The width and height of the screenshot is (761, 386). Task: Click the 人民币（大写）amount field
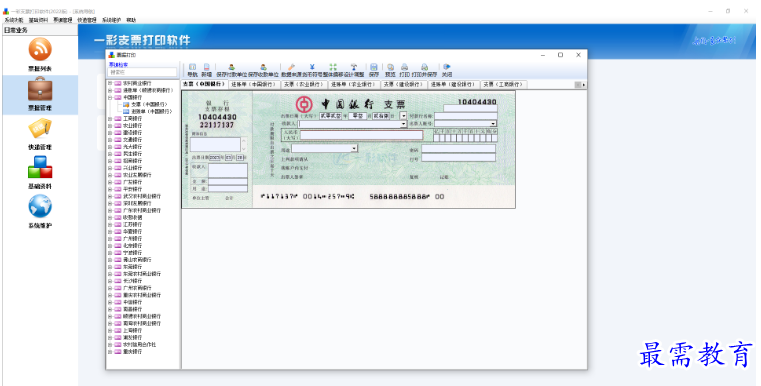pos(362,135)
